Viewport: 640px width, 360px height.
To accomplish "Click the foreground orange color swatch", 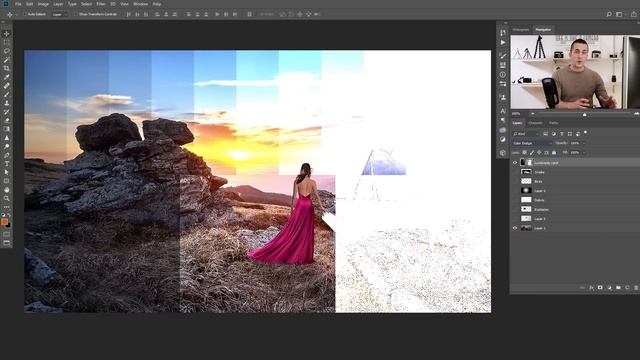I will point(4,222).
